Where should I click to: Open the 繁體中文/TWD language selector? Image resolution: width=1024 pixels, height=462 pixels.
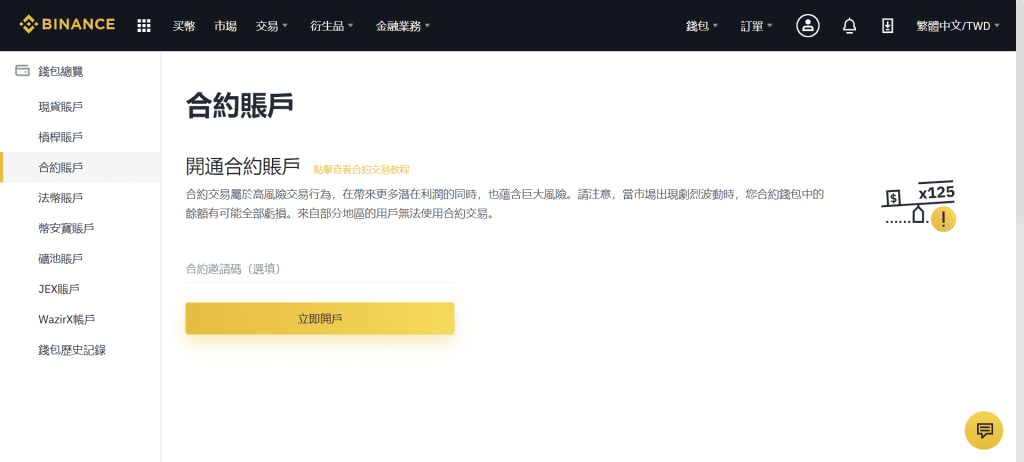958,26
